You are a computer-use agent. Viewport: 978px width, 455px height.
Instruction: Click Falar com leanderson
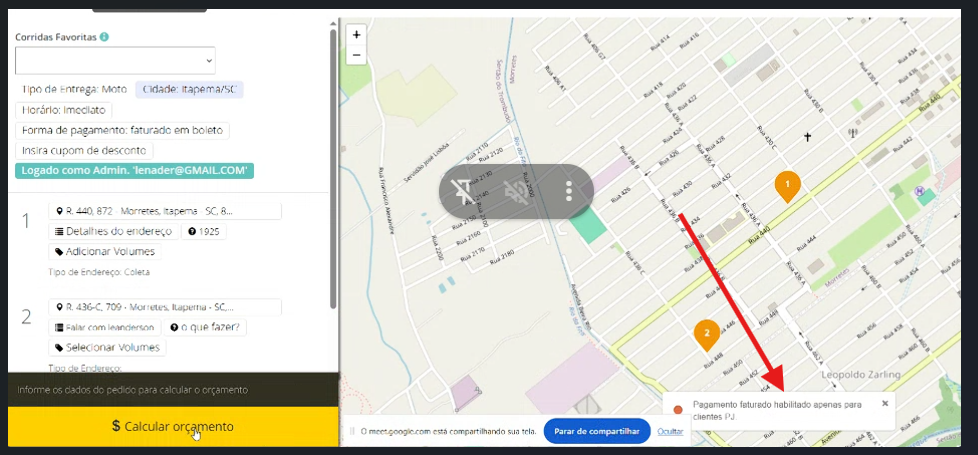coord(105,327)
